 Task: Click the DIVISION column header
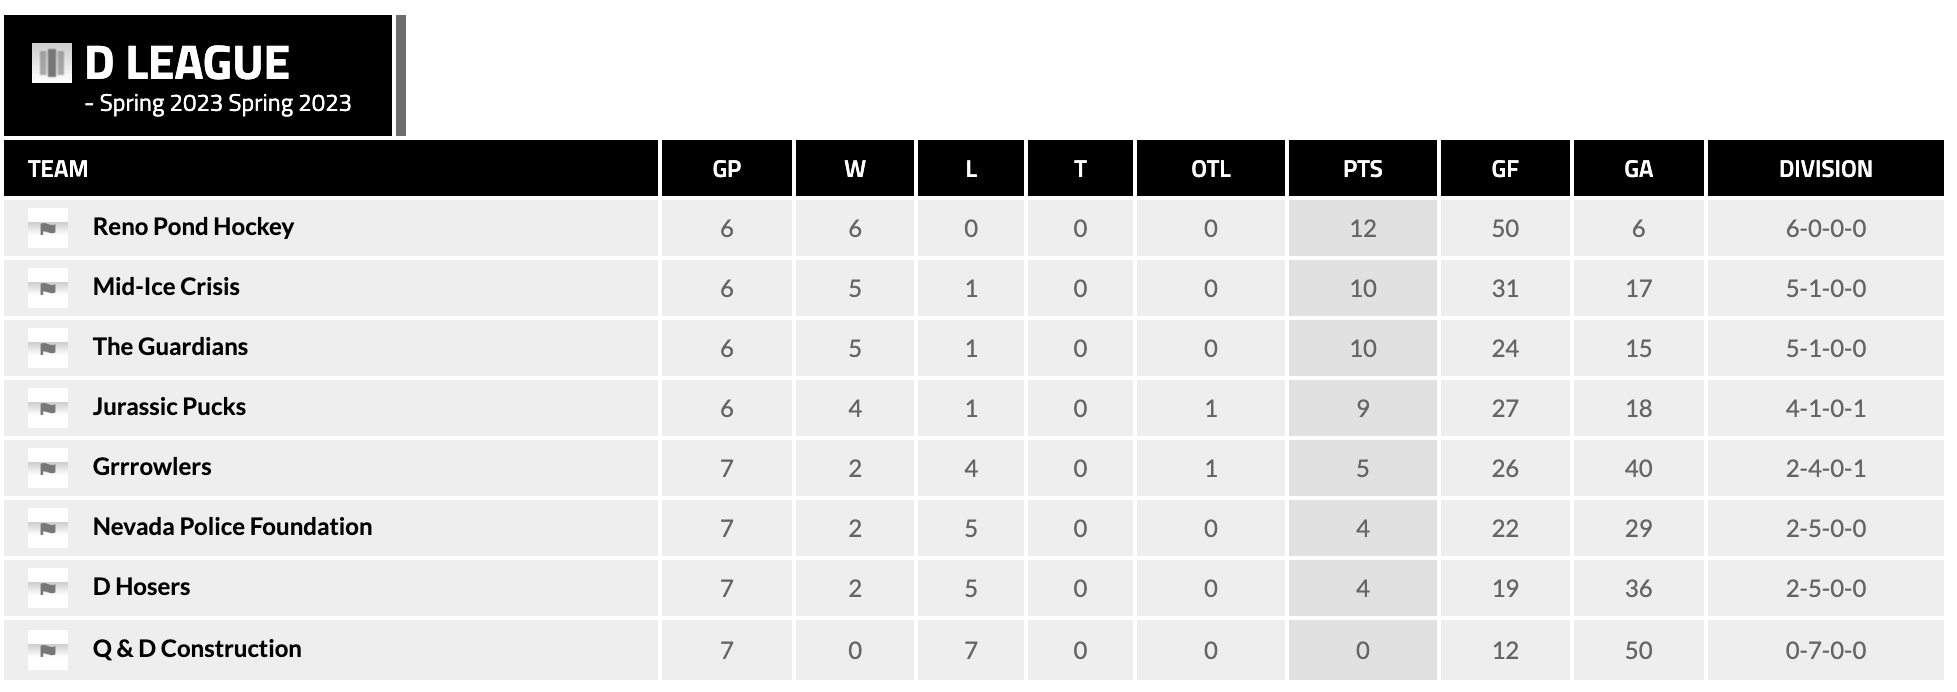(x=1825, y=169)
